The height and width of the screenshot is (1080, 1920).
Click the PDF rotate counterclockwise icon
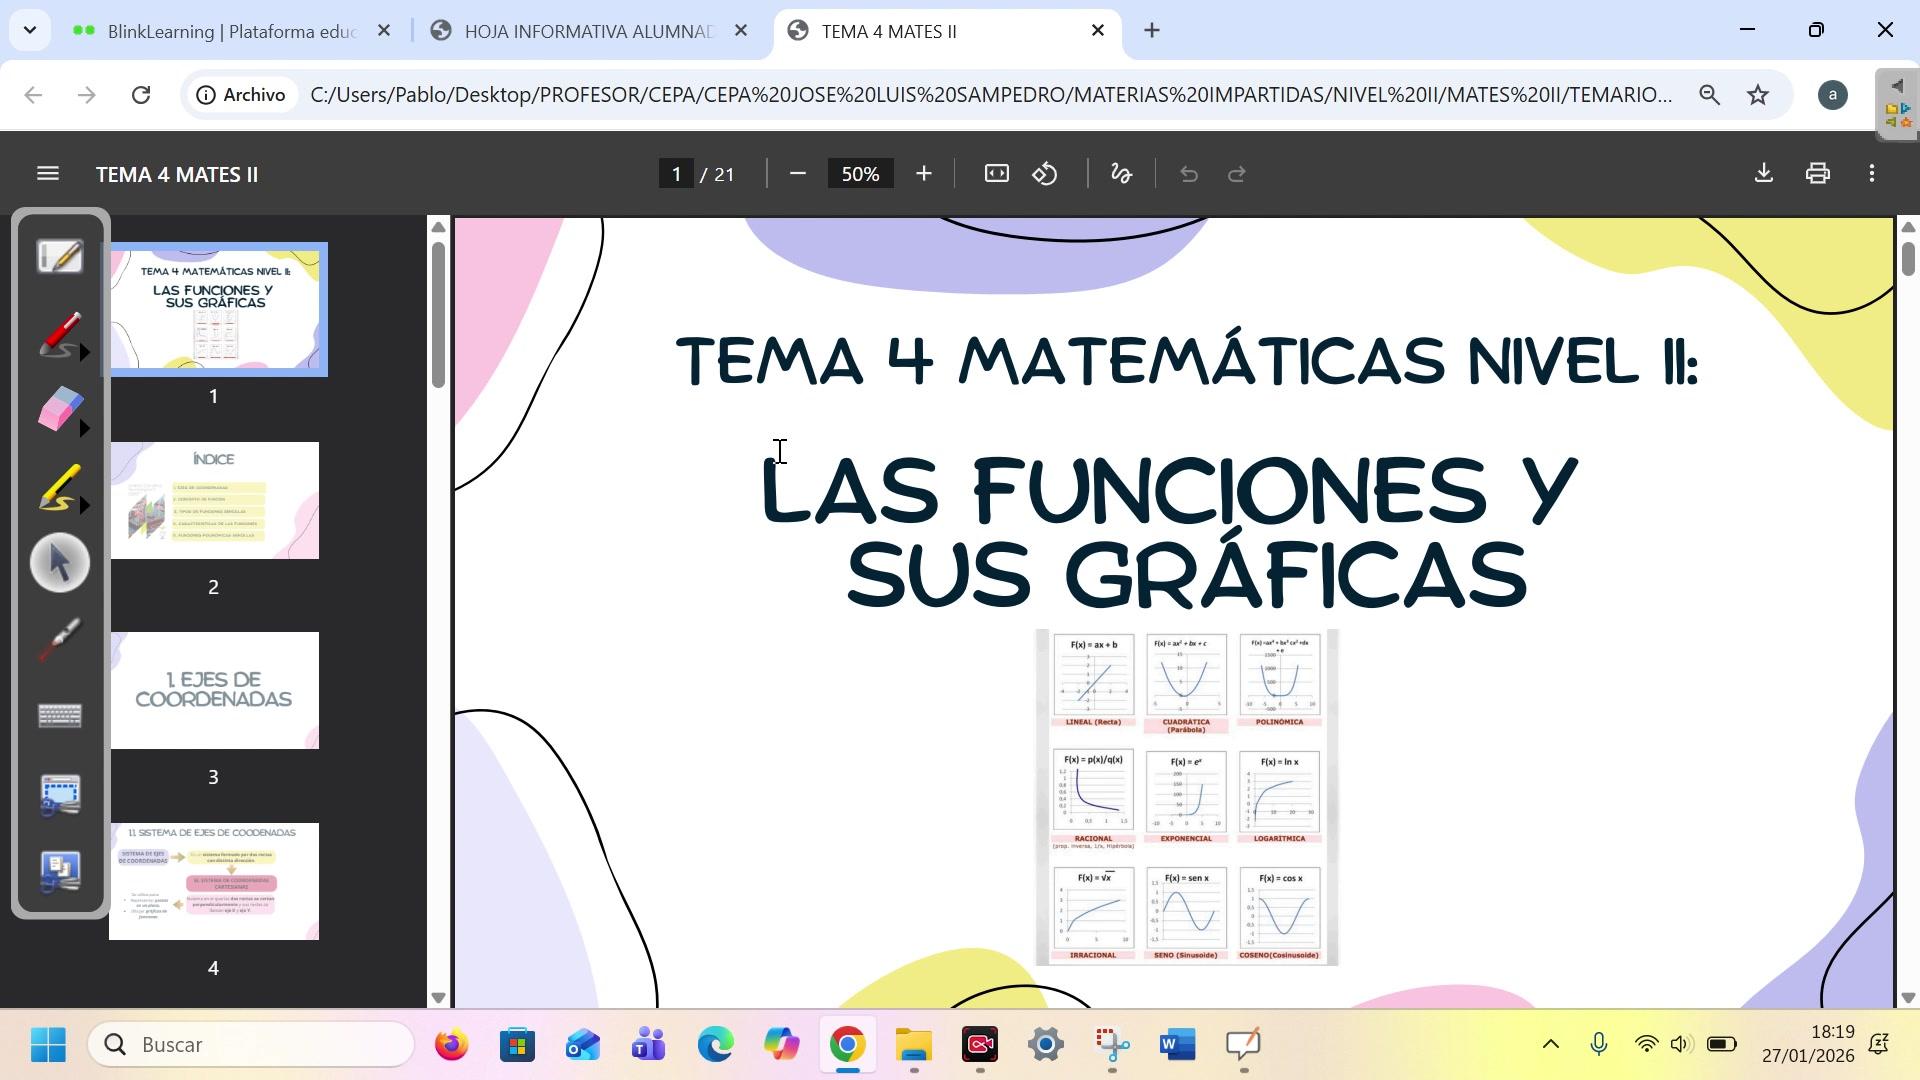1045,174
